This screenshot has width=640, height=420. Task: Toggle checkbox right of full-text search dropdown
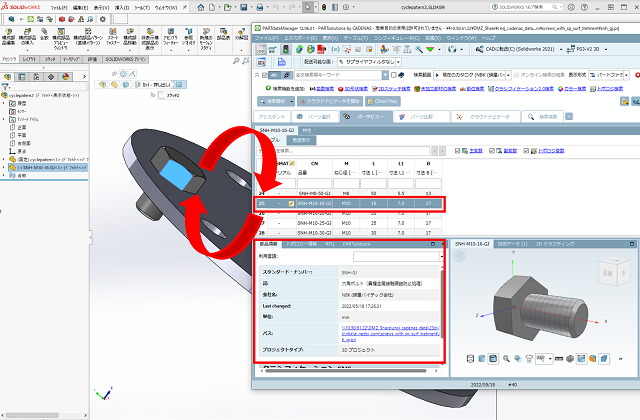(x=394, y=75)
